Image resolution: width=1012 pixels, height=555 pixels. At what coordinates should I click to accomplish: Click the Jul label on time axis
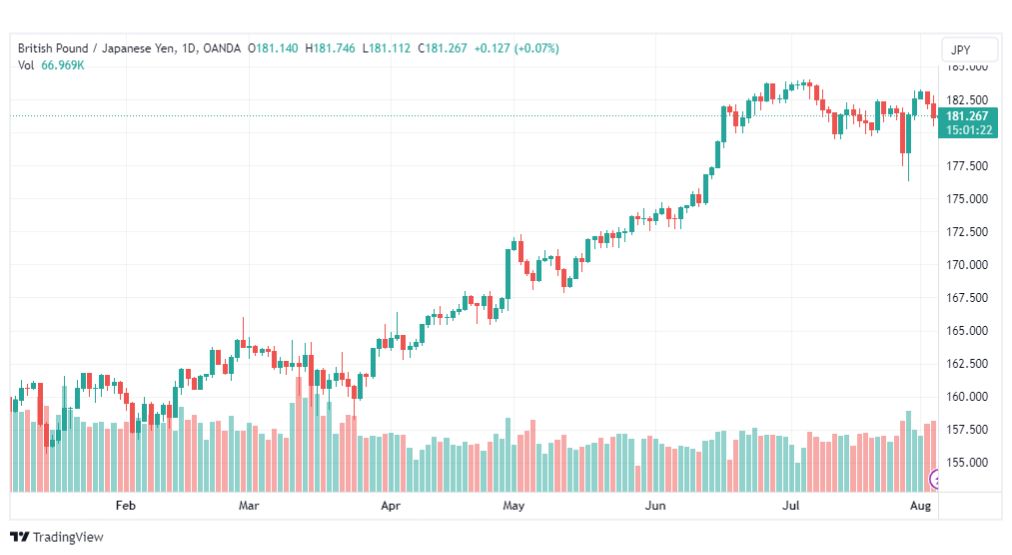pos(791,505)
